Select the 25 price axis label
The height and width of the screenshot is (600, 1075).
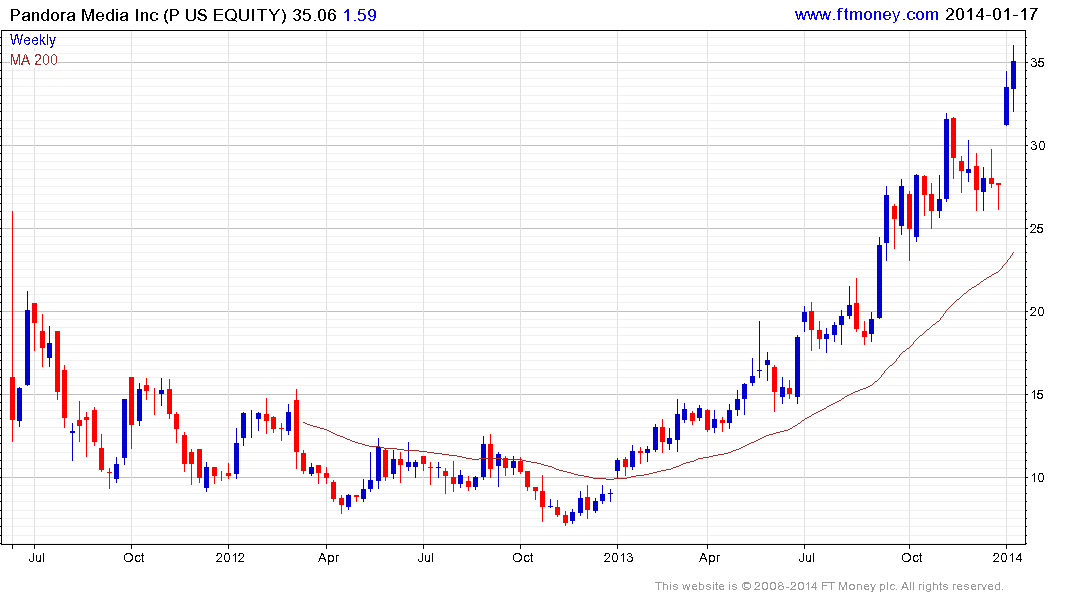[1039, 229]
